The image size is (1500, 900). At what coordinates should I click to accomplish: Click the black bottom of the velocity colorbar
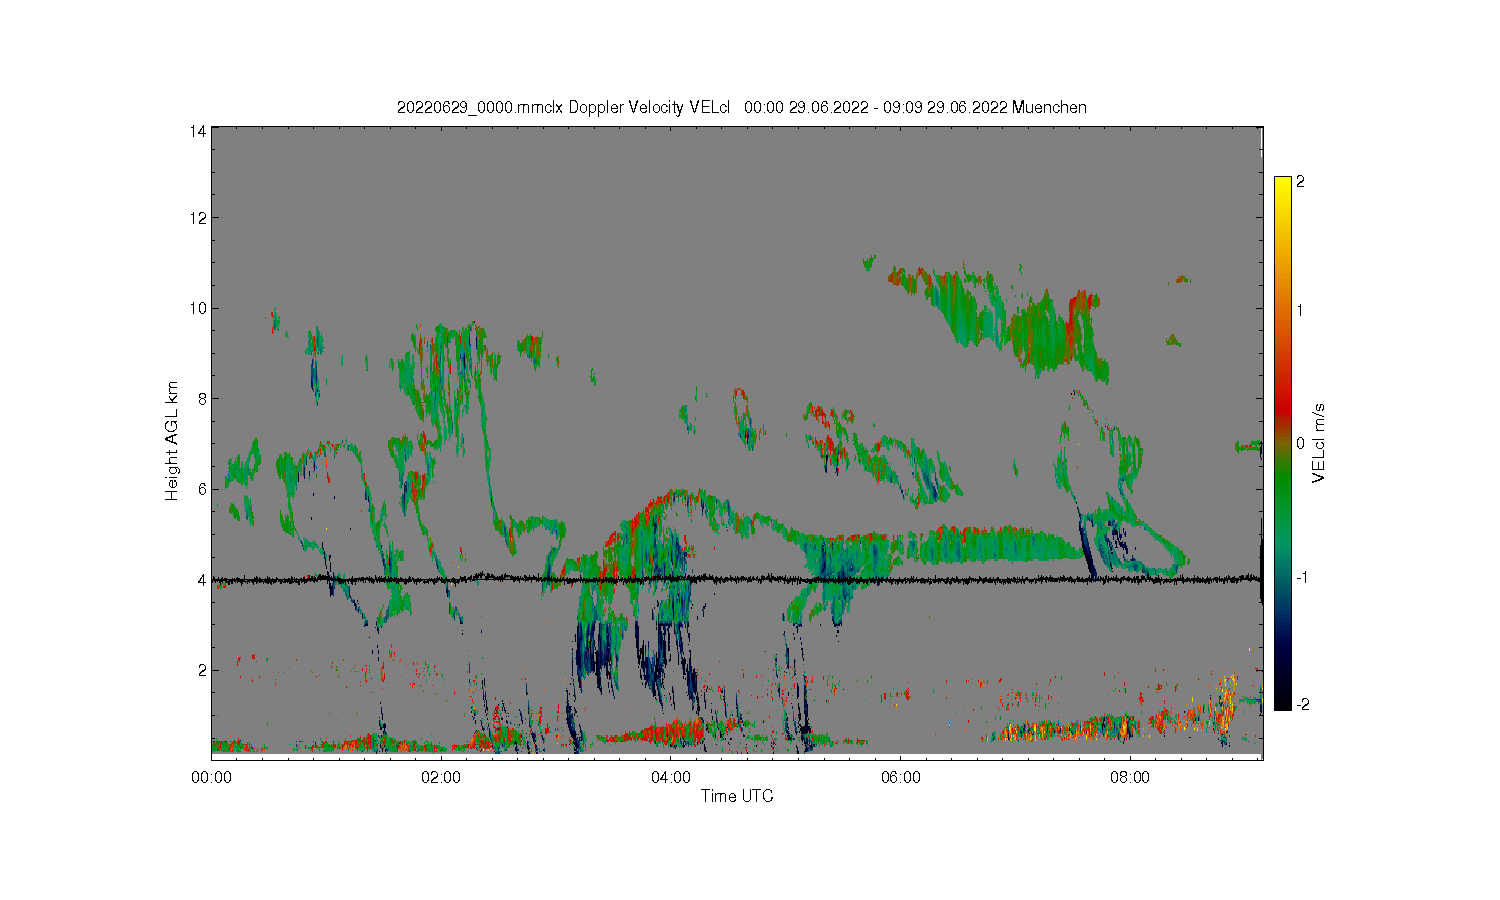(1283, 700)
